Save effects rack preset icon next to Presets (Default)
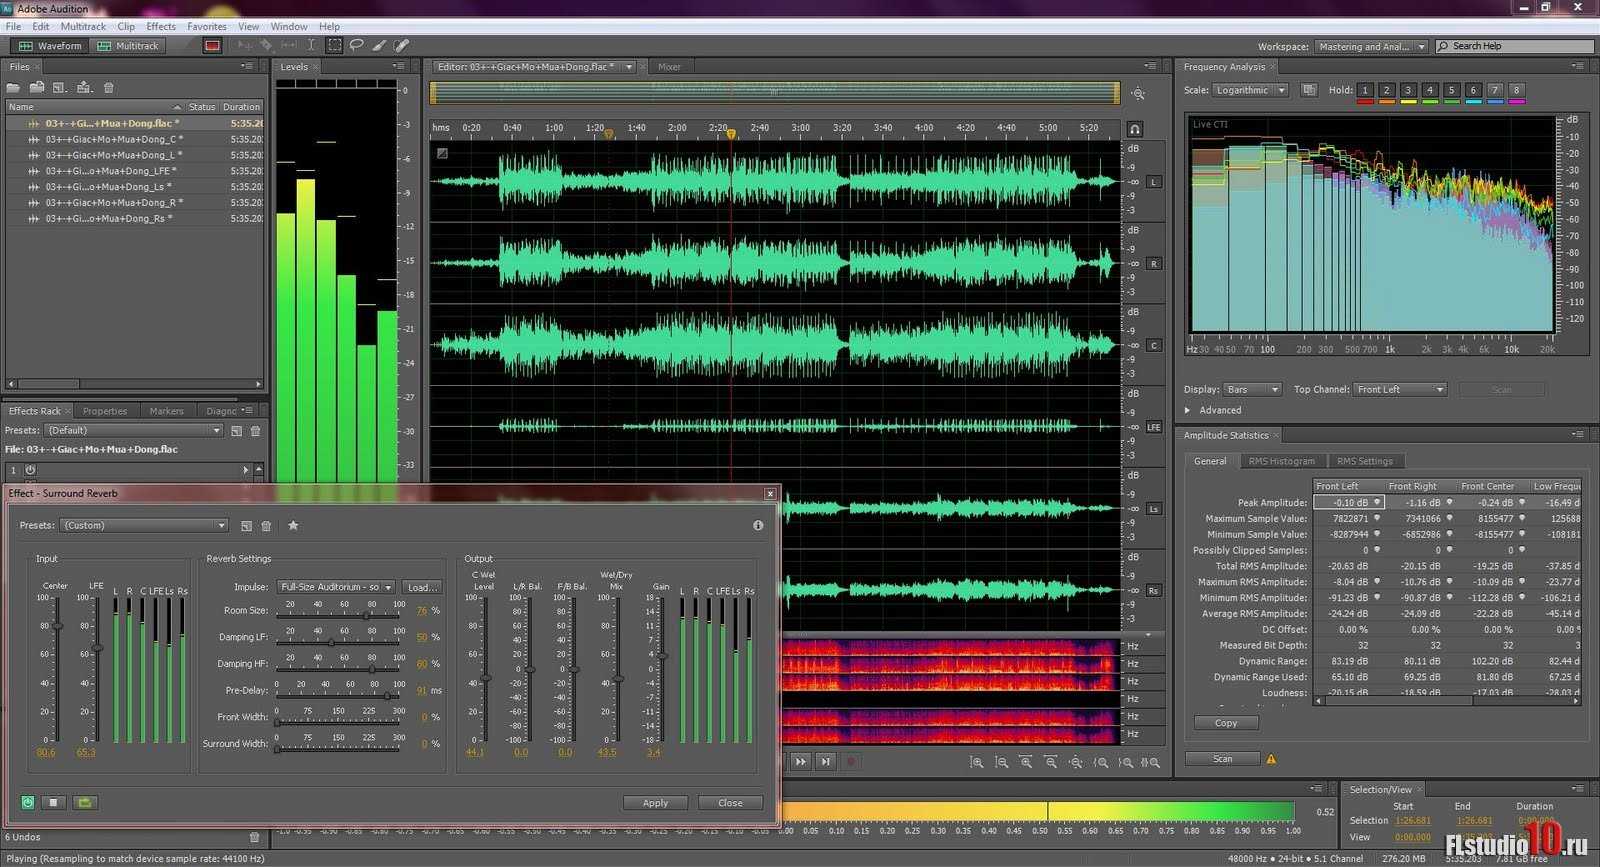Viewport: 1600px width, 867px height. tap(236, 431)
